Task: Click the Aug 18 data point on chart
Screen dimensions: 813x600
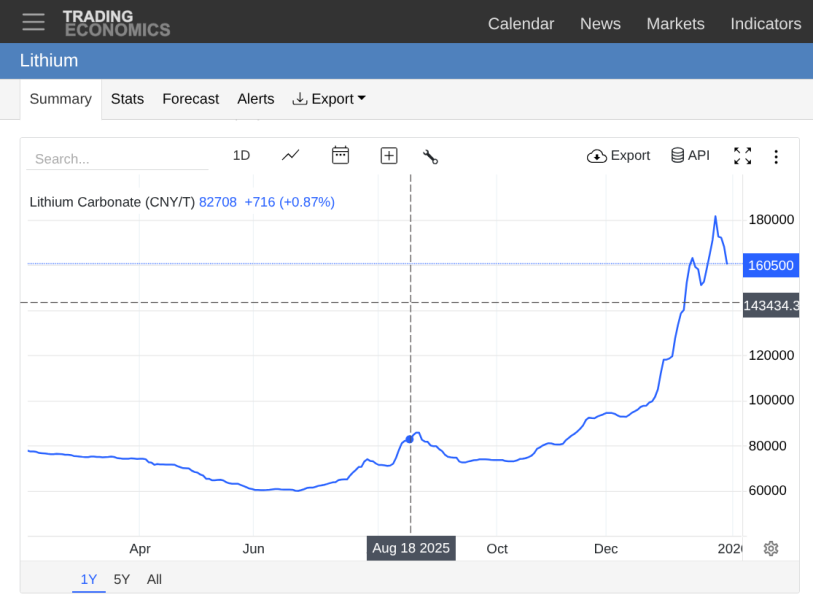Action: click(409, 439)
